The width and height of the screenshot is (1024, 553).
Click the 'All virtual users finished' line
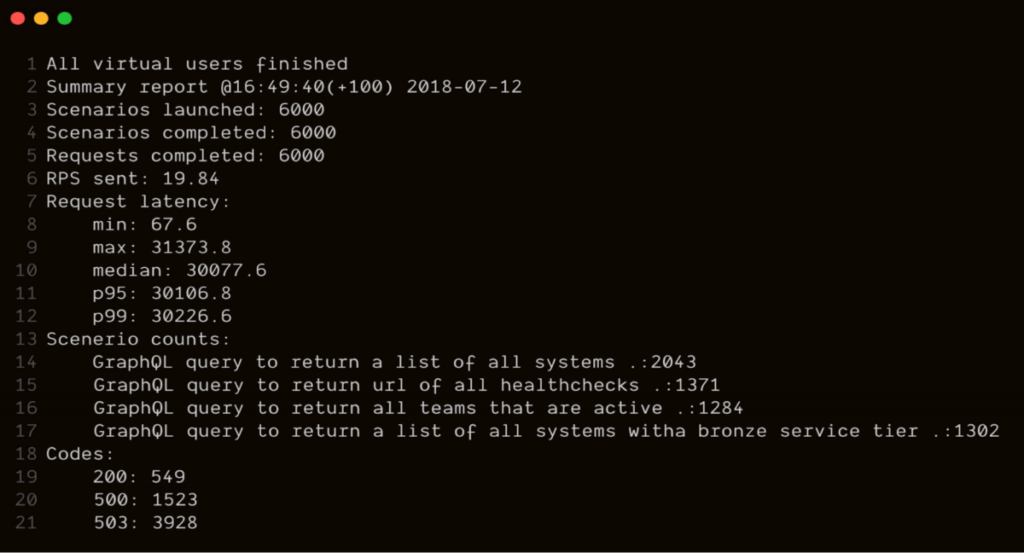point(197,64)
